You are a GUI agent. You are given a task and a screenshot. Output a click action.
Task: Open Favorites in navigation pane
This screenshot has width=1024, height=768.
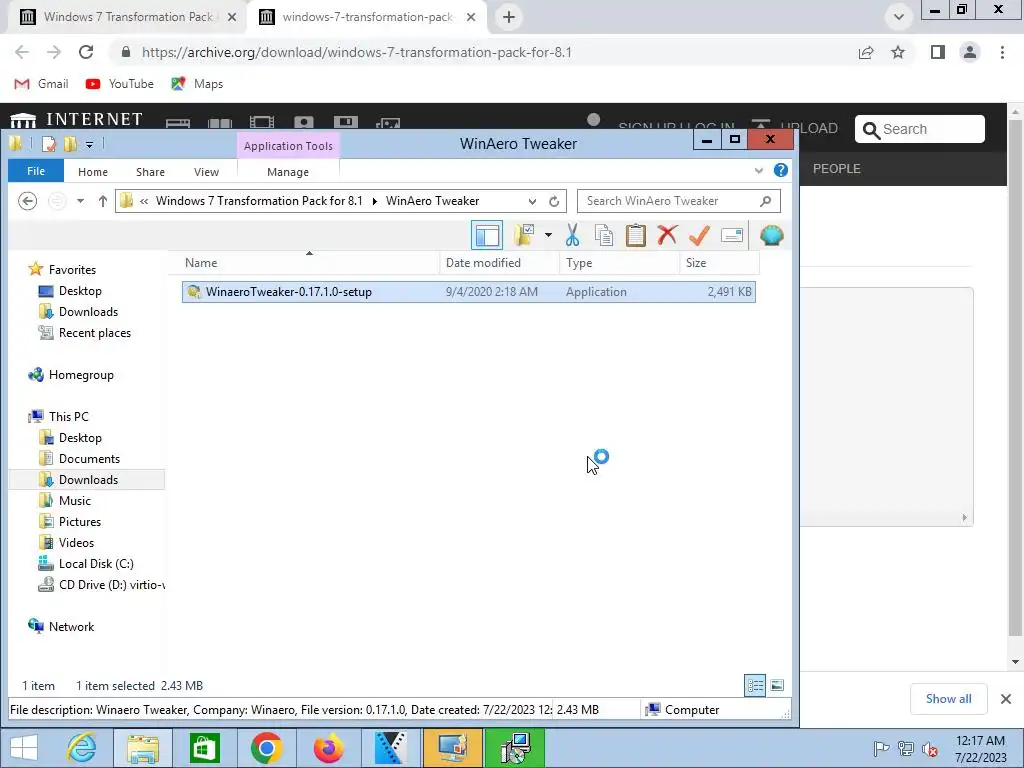tap(72, 270)
